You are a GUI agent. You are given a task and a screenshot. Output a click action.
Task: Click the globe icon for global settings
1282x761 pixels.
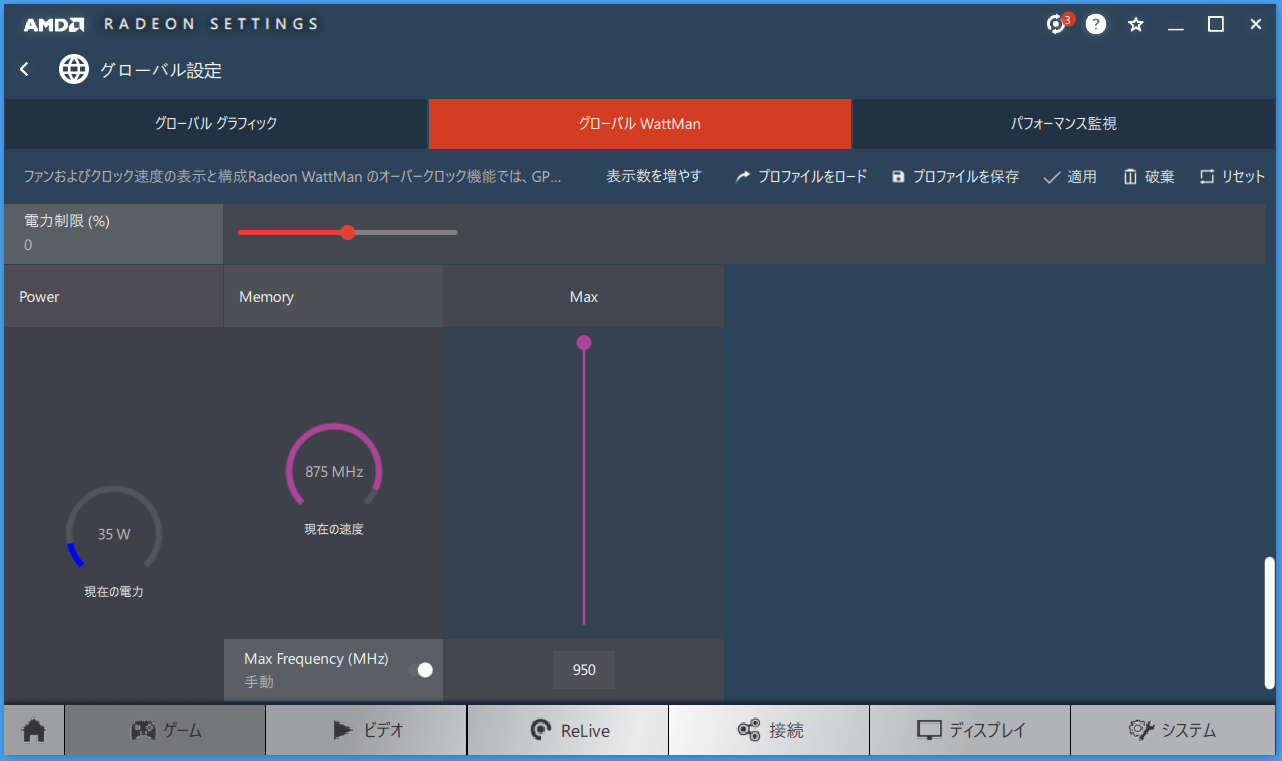click(74, 69)
